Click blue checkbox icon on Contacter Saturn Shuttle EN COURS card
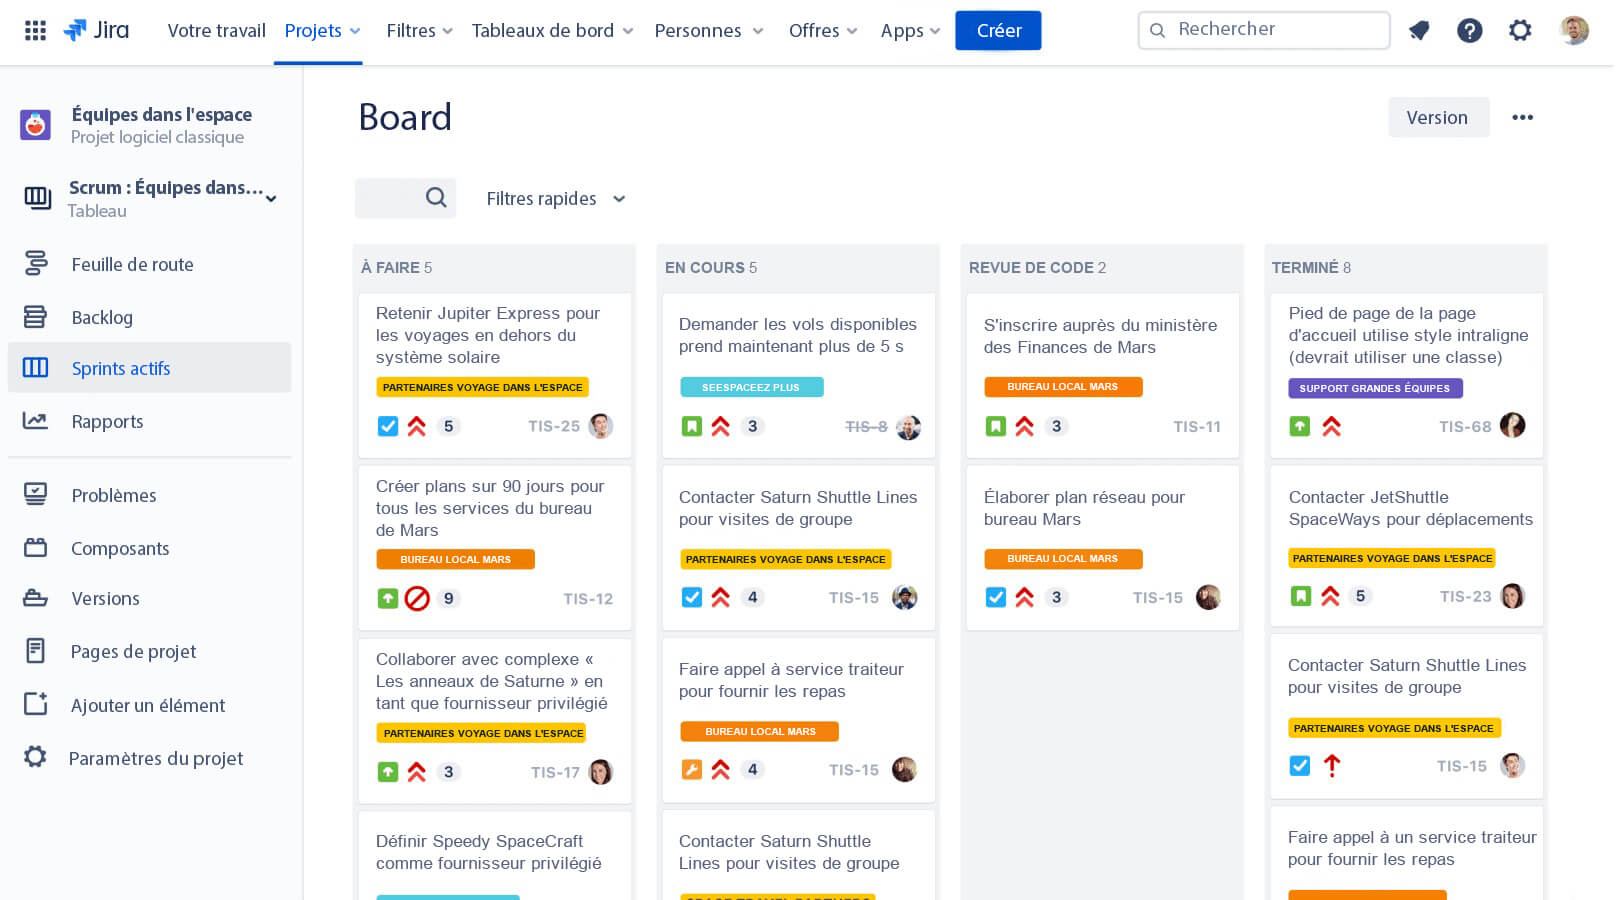The height and width of the screenshot is (900, 1616). [x=691, y=597]
